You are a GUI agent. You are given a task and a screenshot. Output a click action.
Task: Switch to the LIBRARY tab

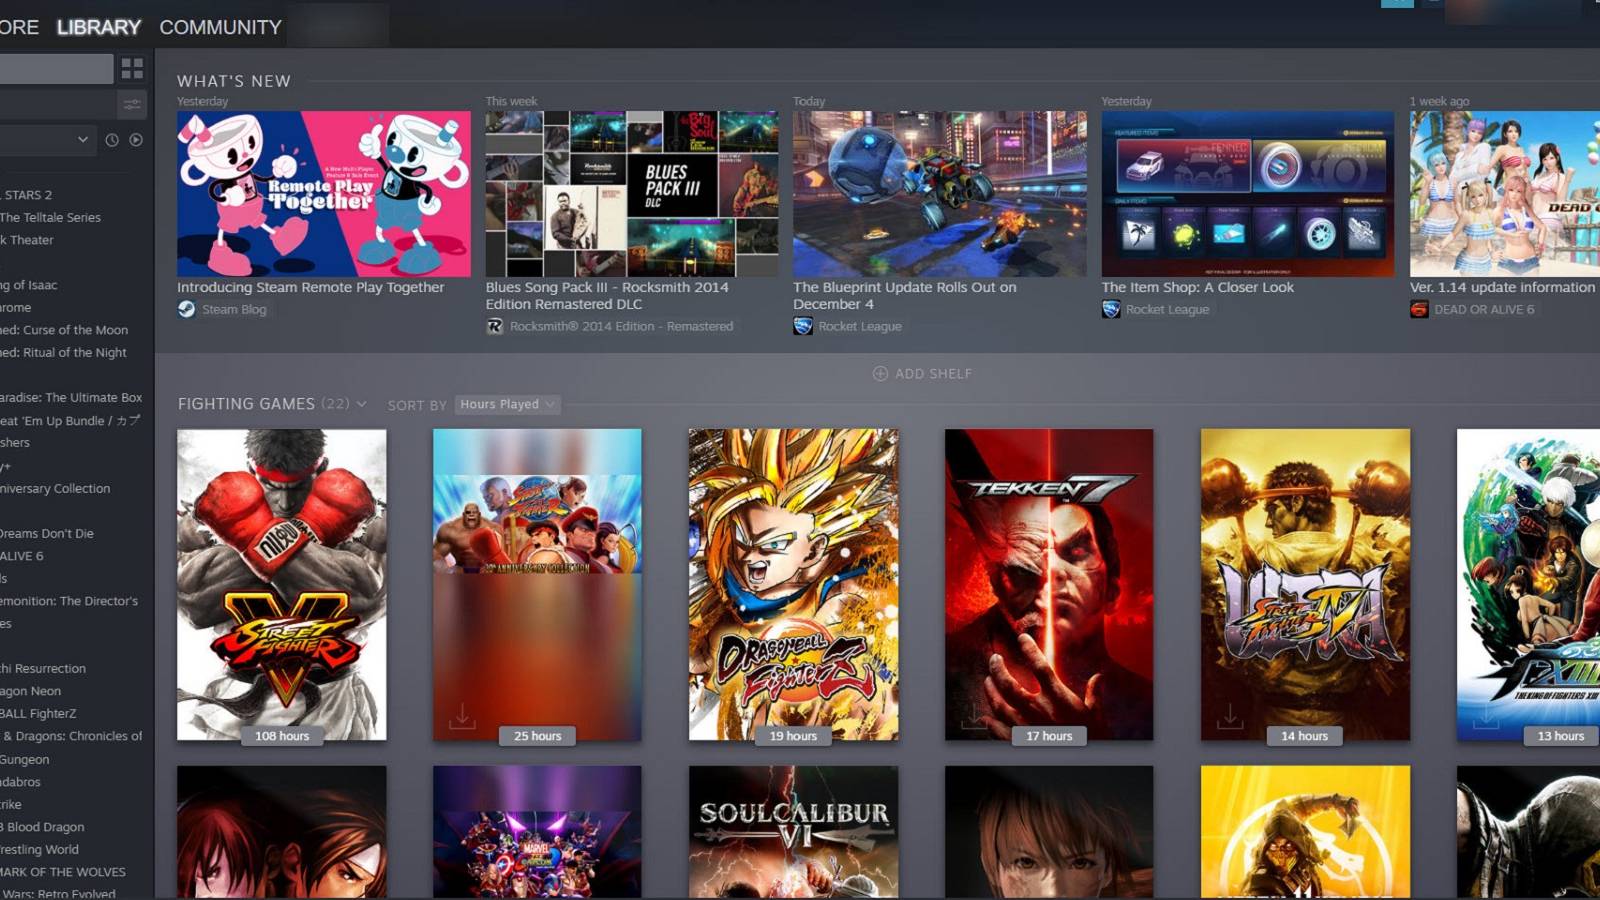(98, 27)
